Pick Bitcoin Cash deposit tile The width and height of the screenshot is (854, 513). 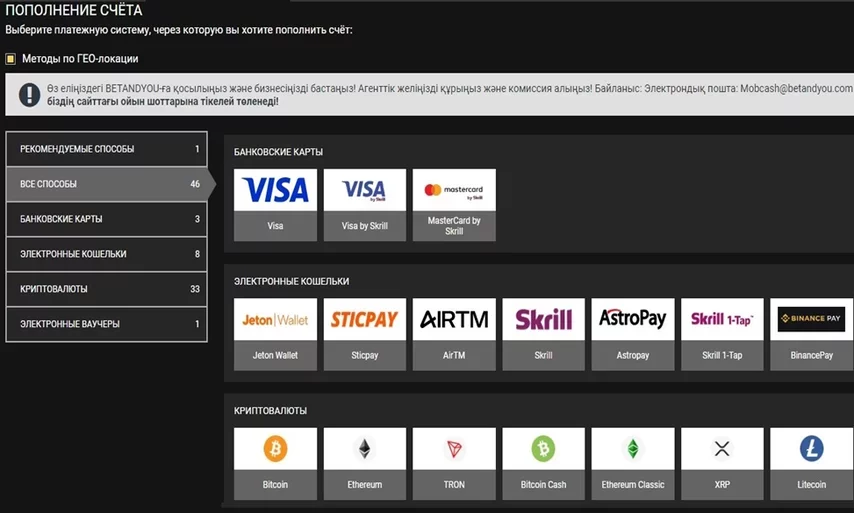[544, 463]
